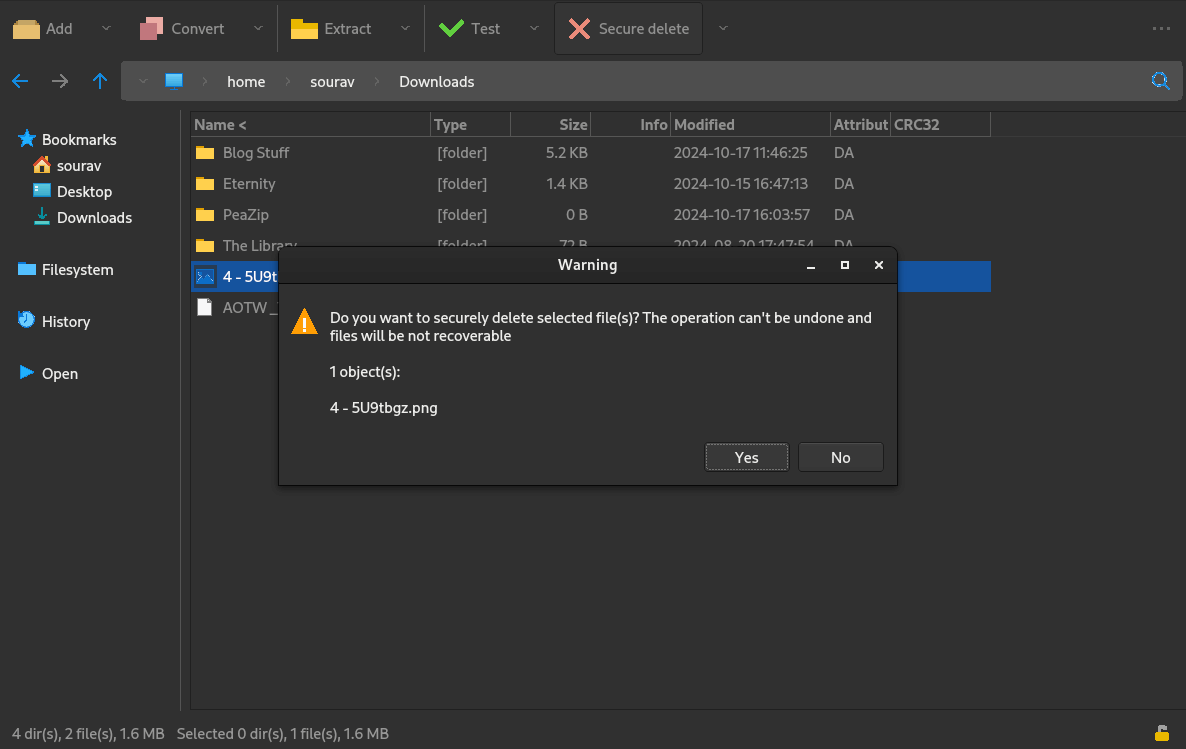Cancel deletion by clicking No
Image resolution: width=1186 pixels, height=749 pixels.
pos(840,457)
